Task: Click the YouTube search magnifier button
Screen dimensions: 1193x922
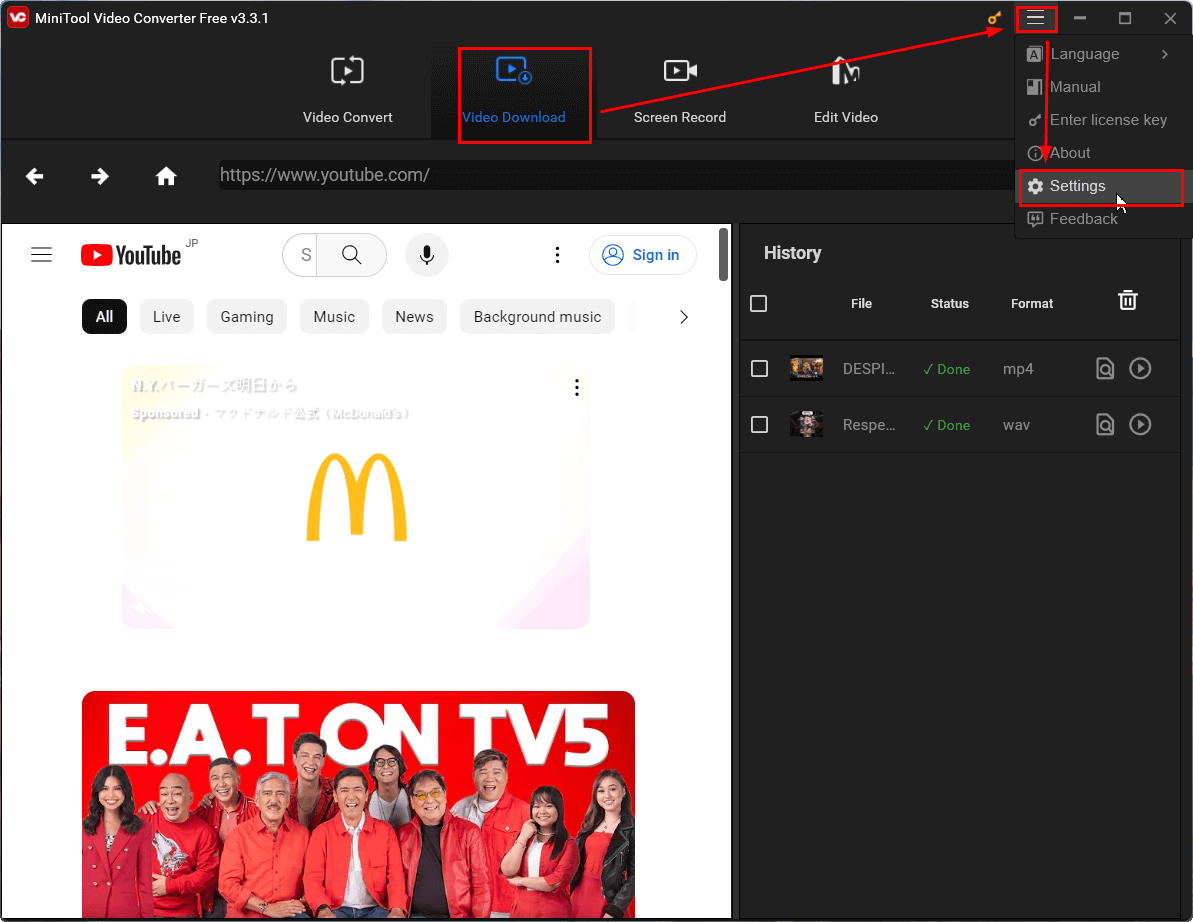Action: tap(352, 255)
